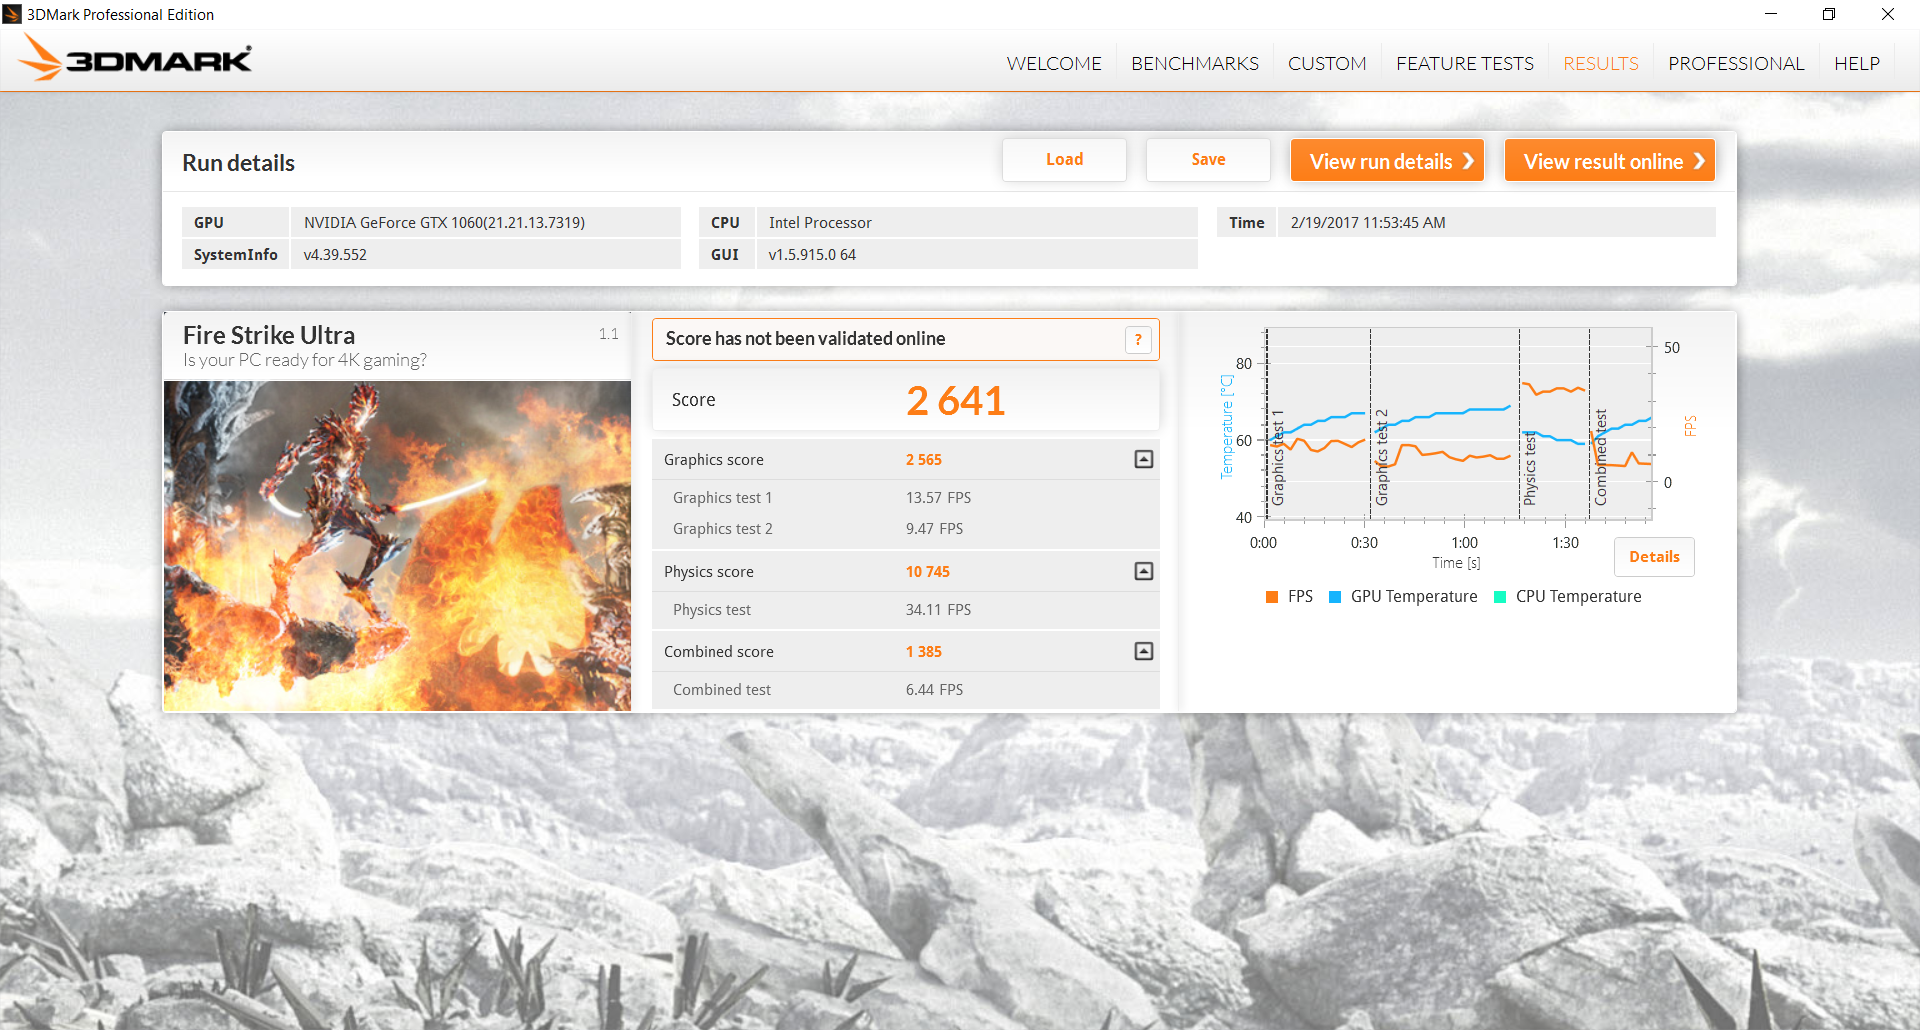
Task: Restore down the 3DMark window
Action: [x=1829, y=14]
